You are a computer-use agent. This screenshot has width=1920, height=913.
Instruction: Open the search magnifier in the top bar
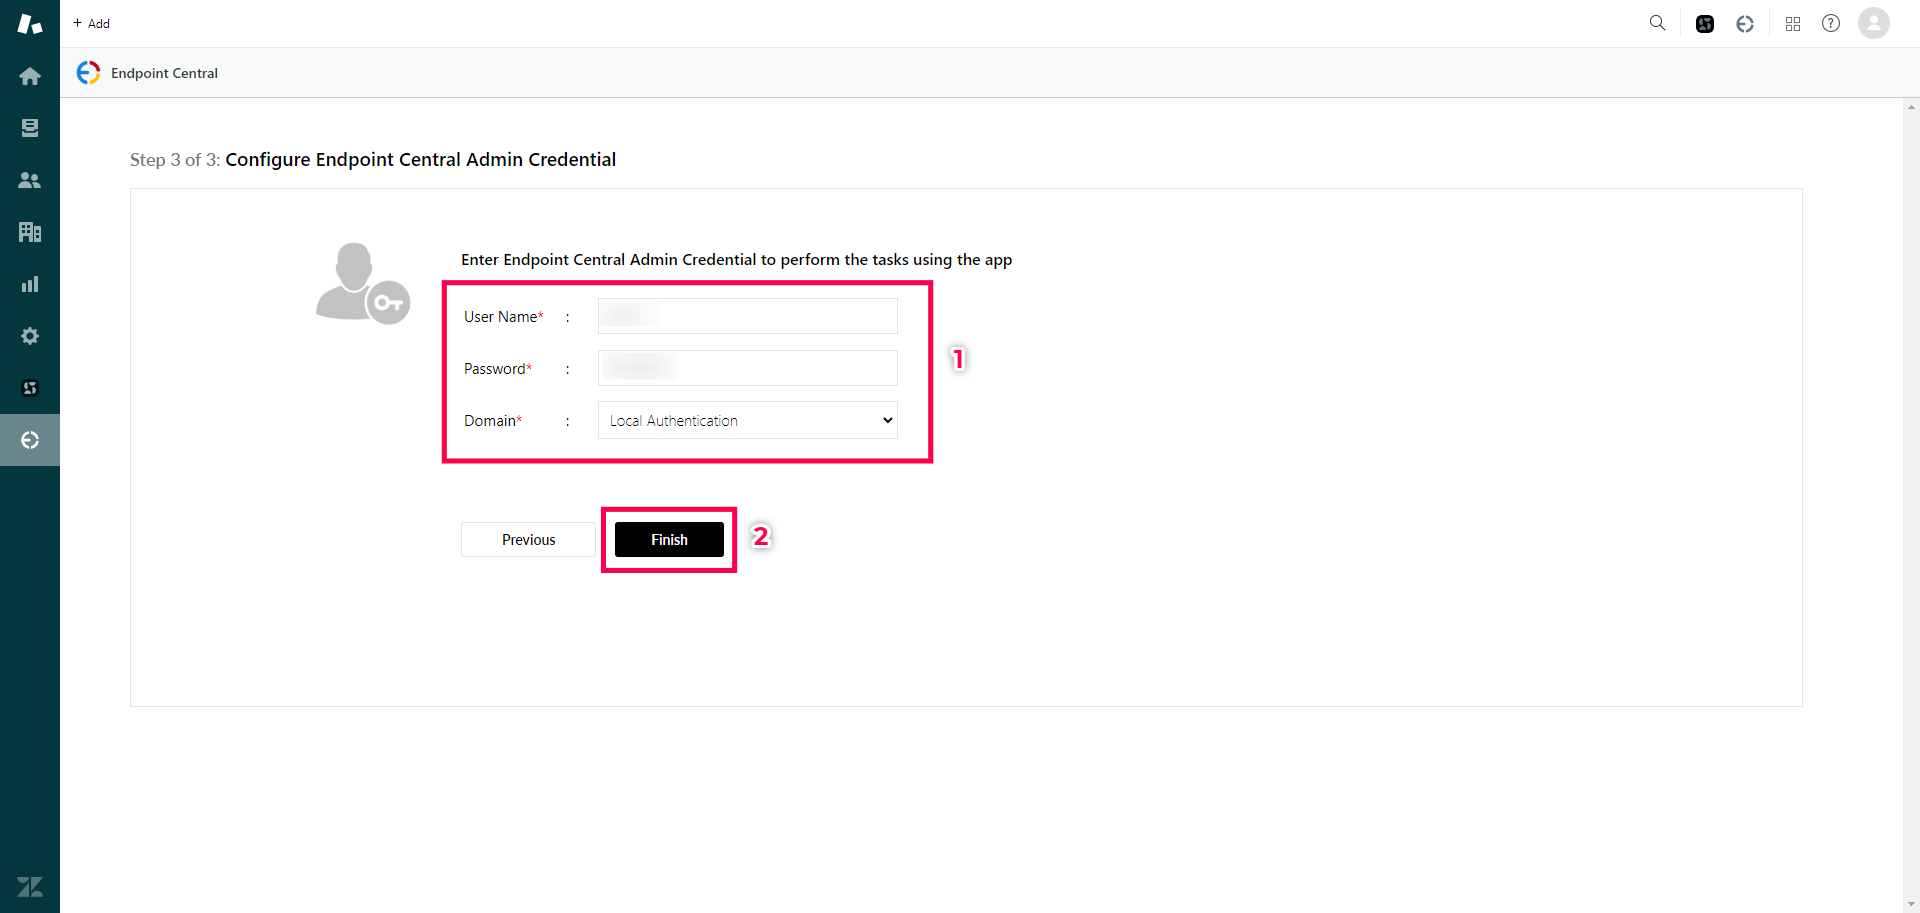click(x=1658, y=23)
